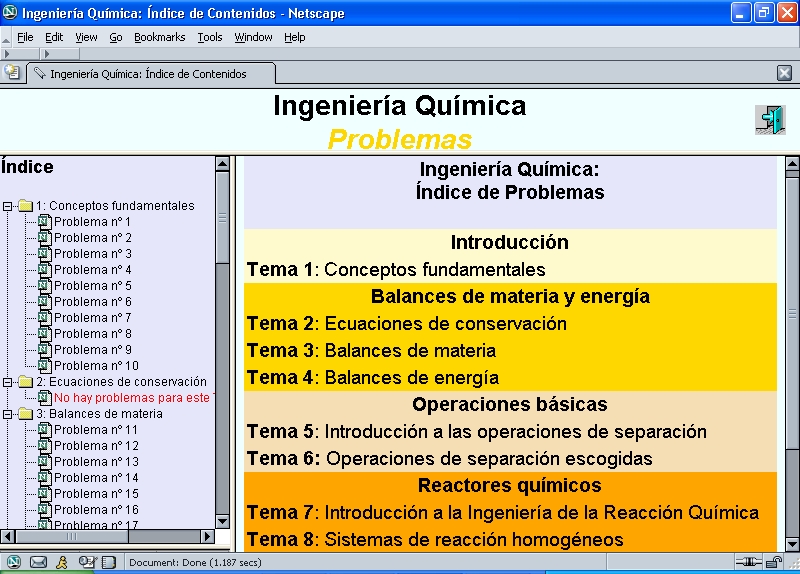Click the exit door icon in header
Image resolution: width=800 pixels, height=574 pixels.
(x=769, y=119)
